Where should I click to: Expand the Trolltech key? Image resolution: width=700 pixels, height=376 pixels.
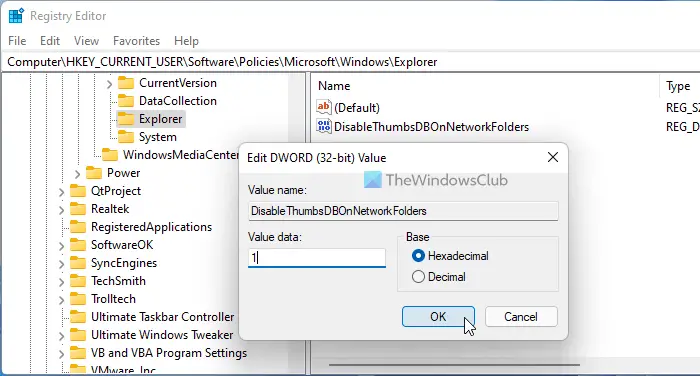(61, 300)
